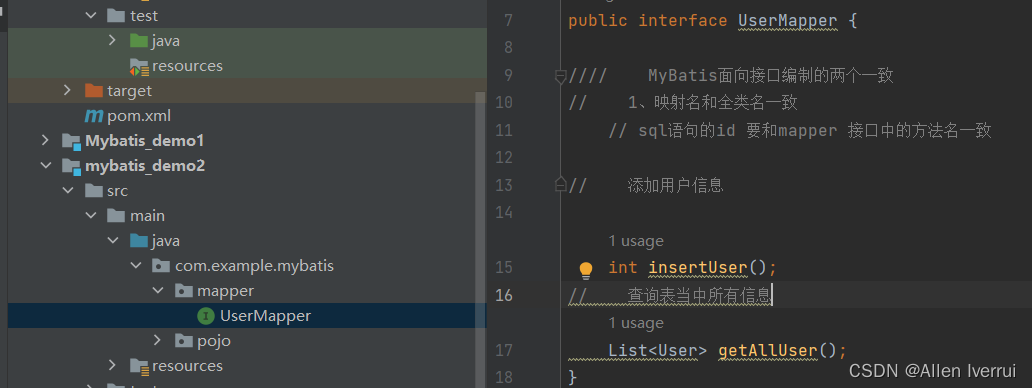Click the src folder icon

pyautogui.click(x=94, y=191)
